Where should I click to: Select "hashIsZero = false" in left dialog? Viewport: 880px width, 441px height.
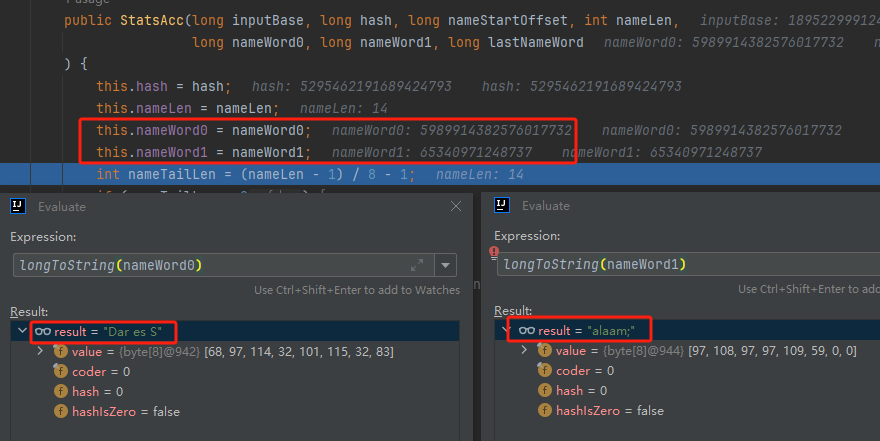pos(126,412)
